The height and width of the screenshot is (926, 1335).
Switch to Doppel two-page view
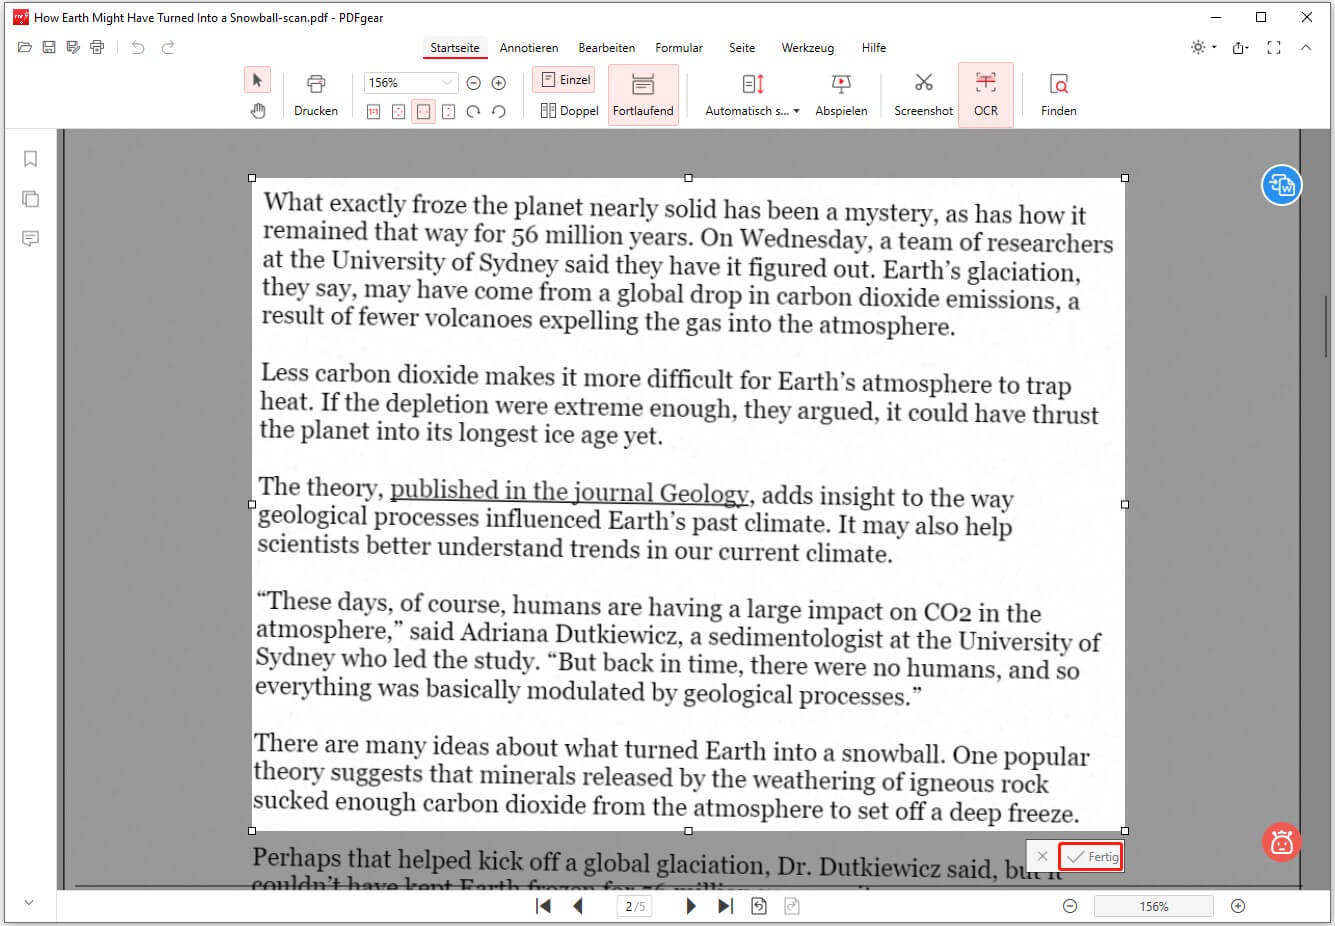coord(569,111)
